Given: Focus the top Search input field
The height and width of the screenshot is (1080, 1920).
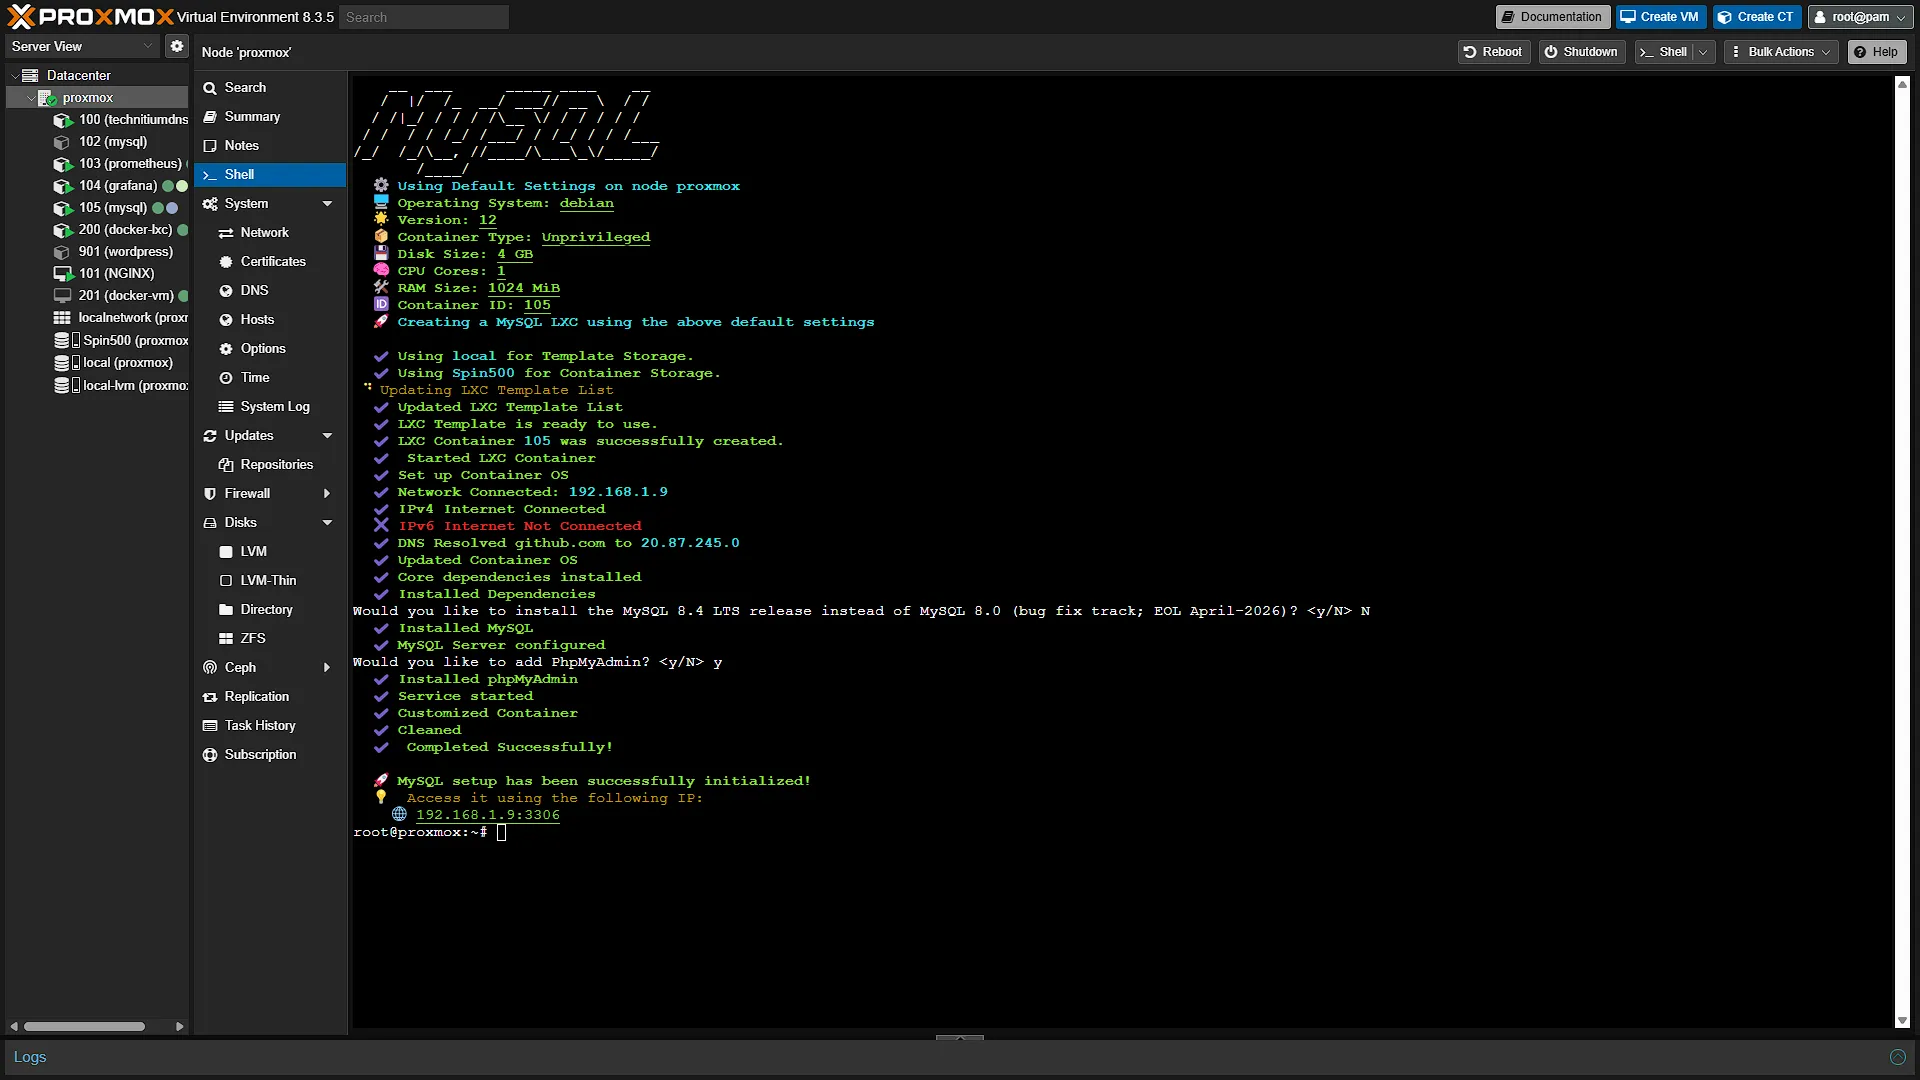Looking at the screenshot, I should [424, 17].
